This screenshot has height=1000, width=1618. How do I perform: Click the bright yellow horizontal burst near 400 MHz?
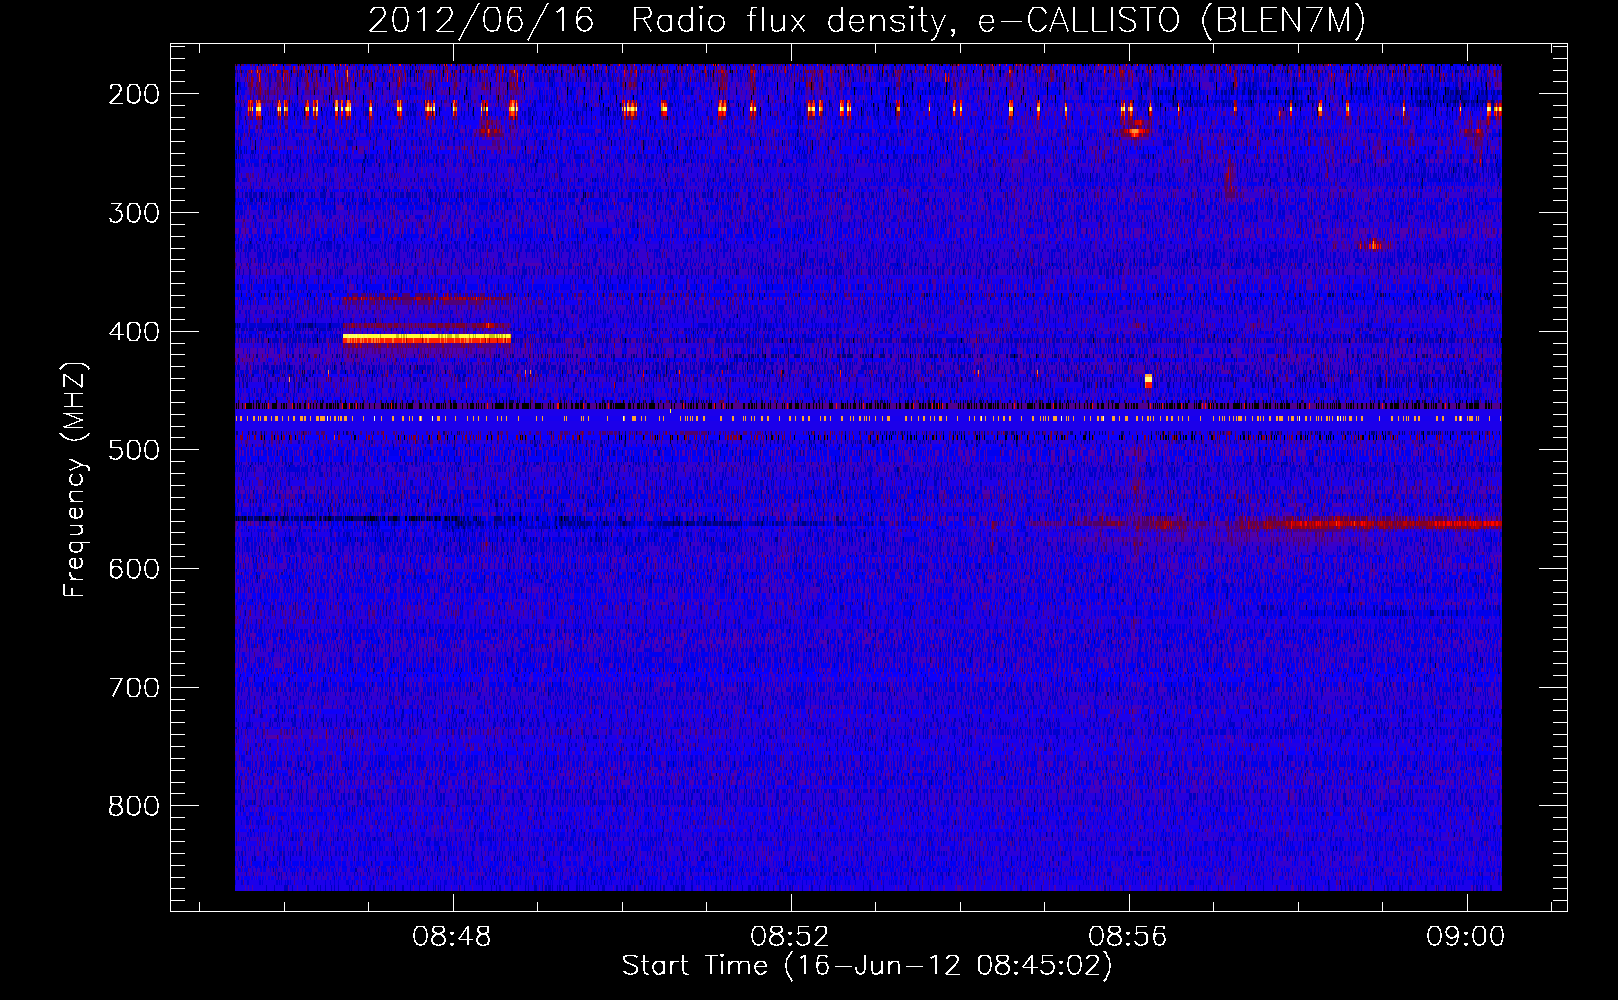pyautogui.click(x=427, y=339)
